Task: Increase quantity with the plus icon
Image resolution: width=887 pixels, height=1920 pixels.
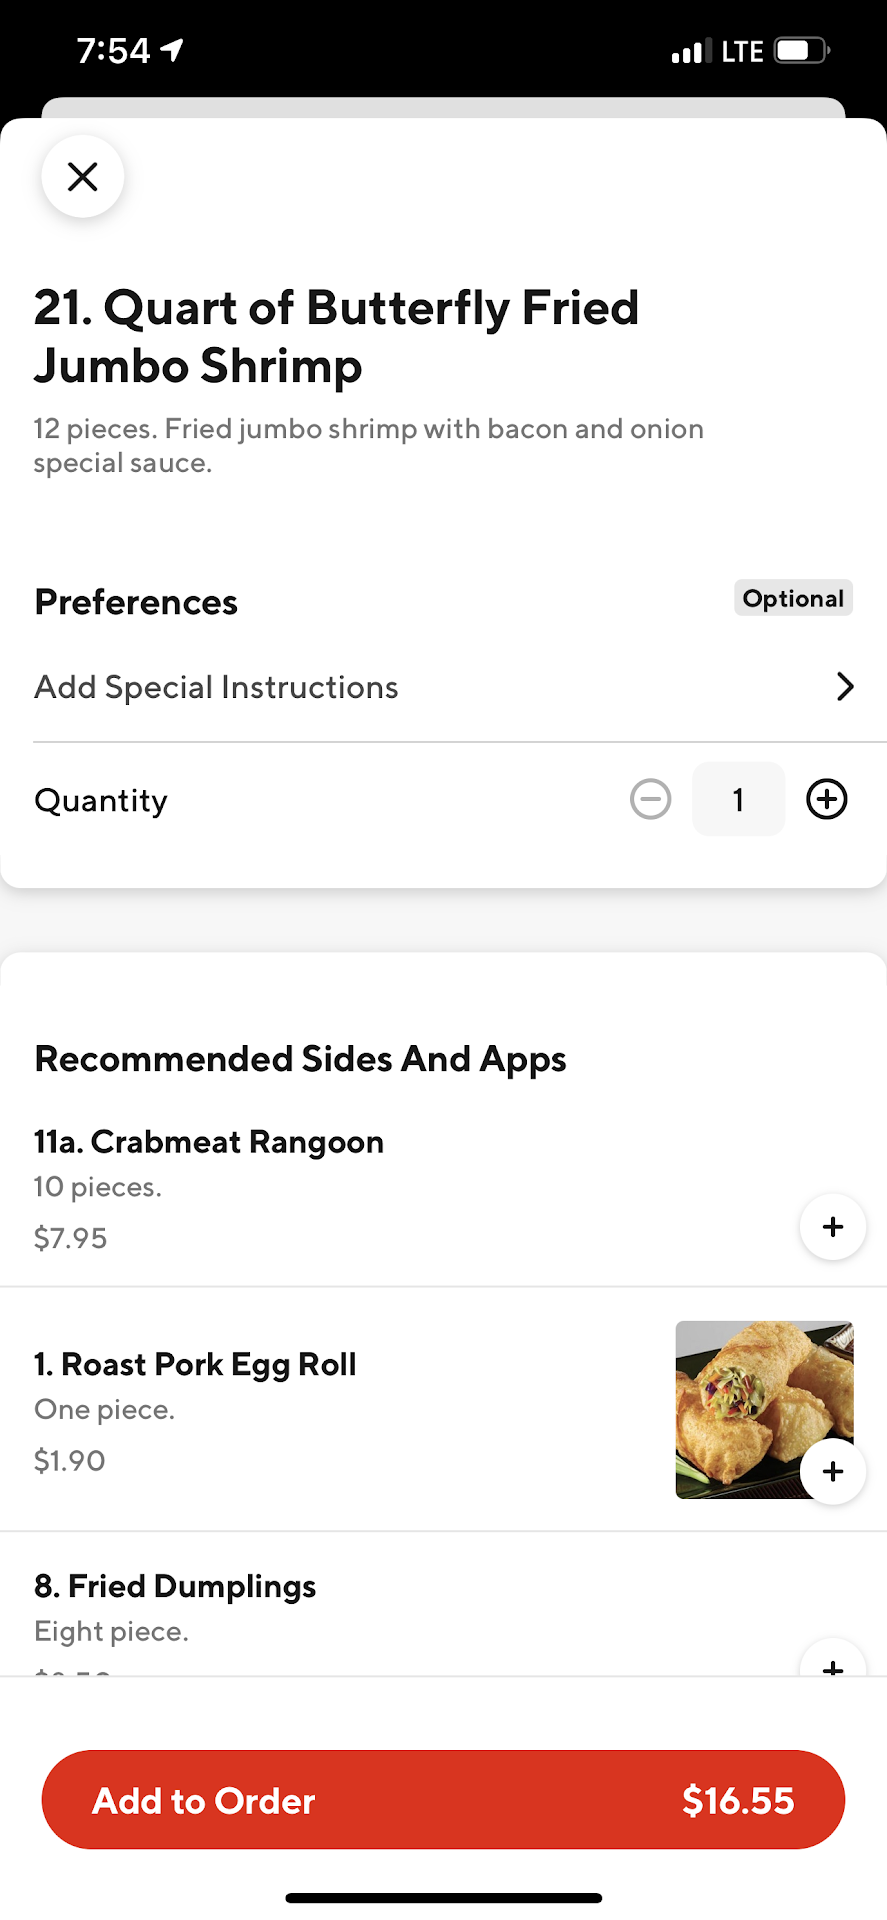Action: pyautogui.click(x=827, y=799)
